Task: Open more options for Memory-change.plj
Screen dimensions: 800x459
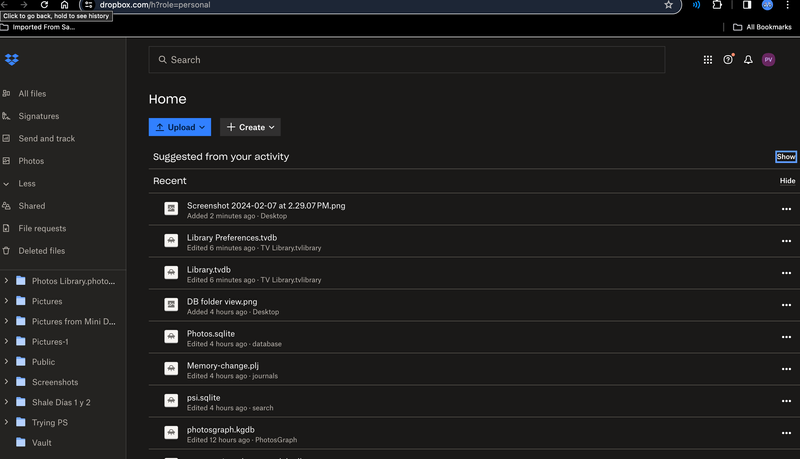Action: [x=786, y=369]
